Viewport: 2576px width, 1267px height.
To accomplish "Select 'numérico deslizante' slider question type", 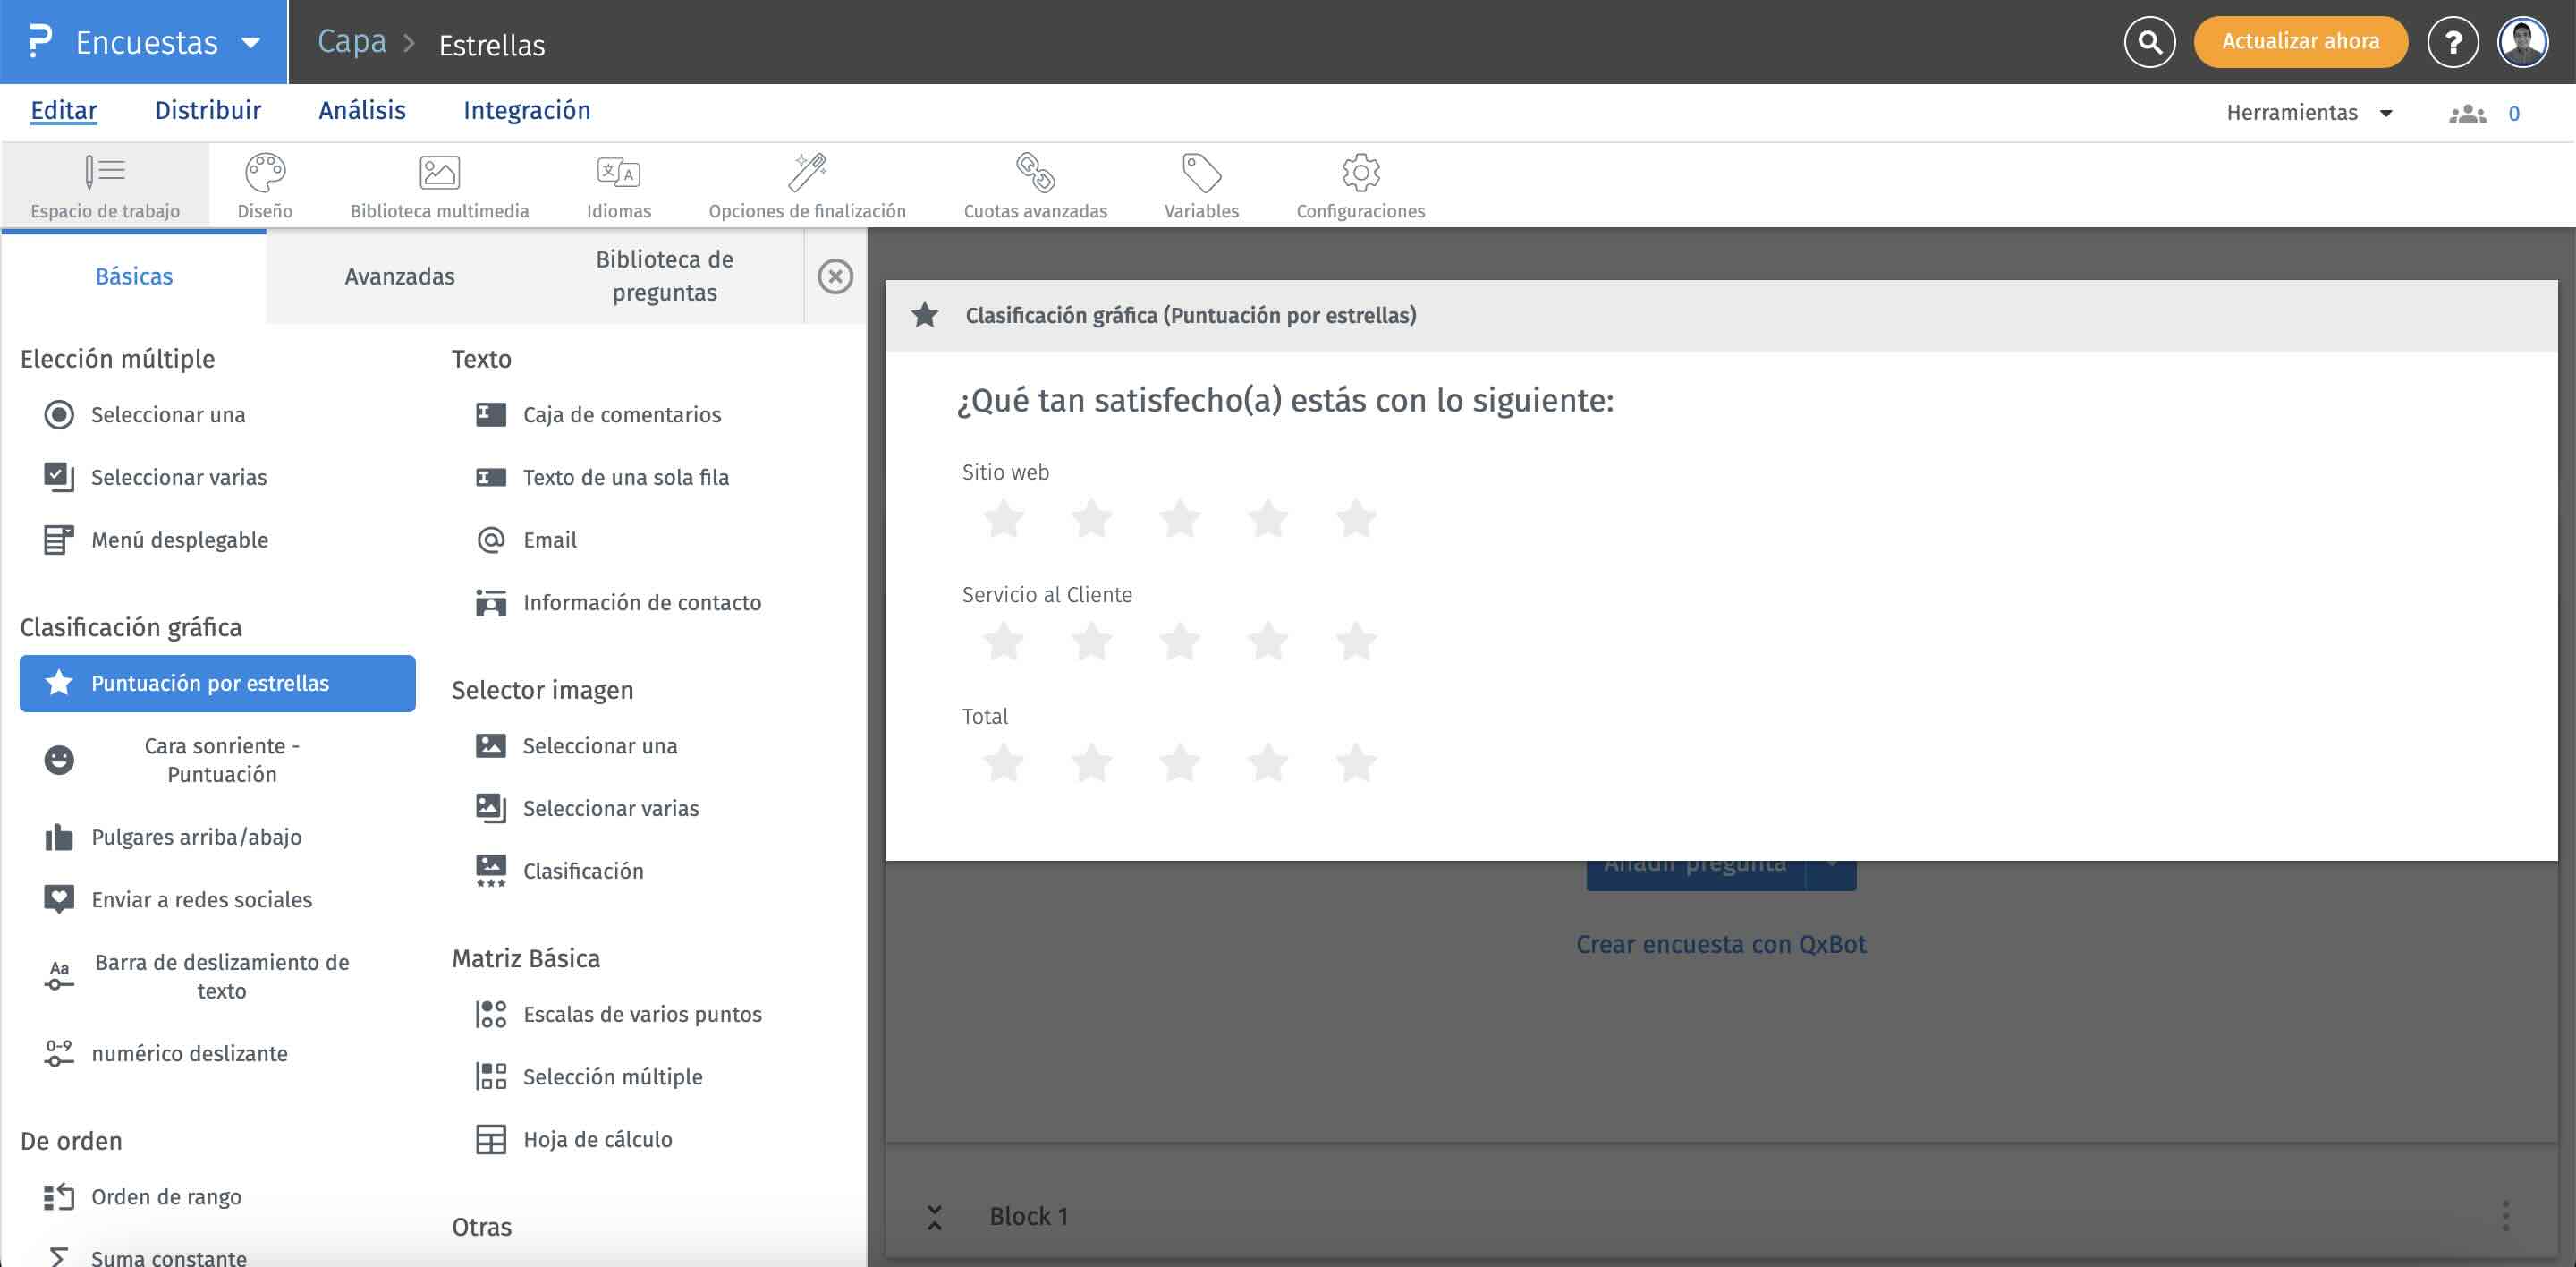I will pos(189,1054).
